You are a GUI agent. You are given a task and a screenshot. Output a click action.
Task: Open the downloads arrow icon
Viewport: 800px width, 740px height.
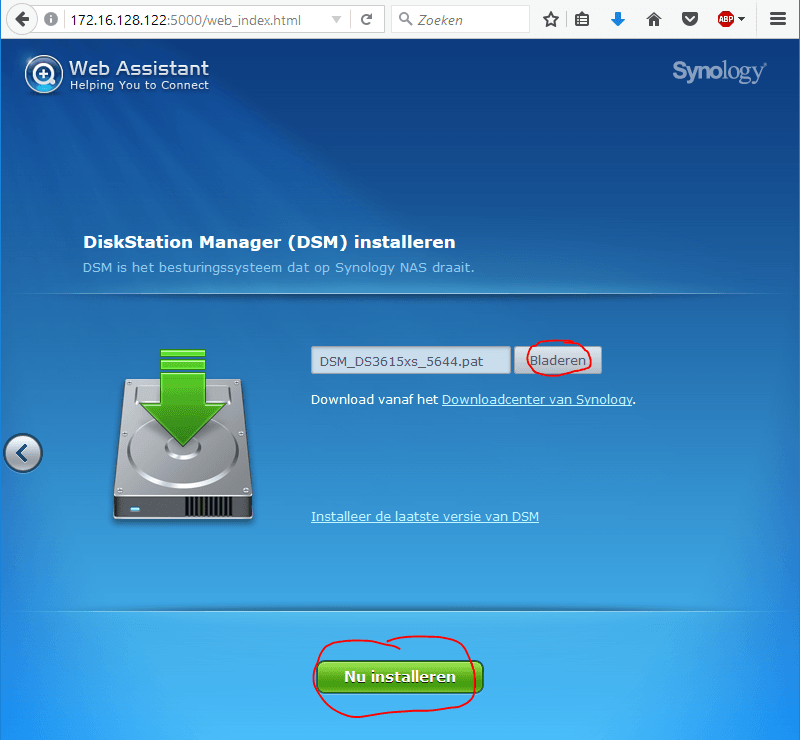(x=618, y=20)
